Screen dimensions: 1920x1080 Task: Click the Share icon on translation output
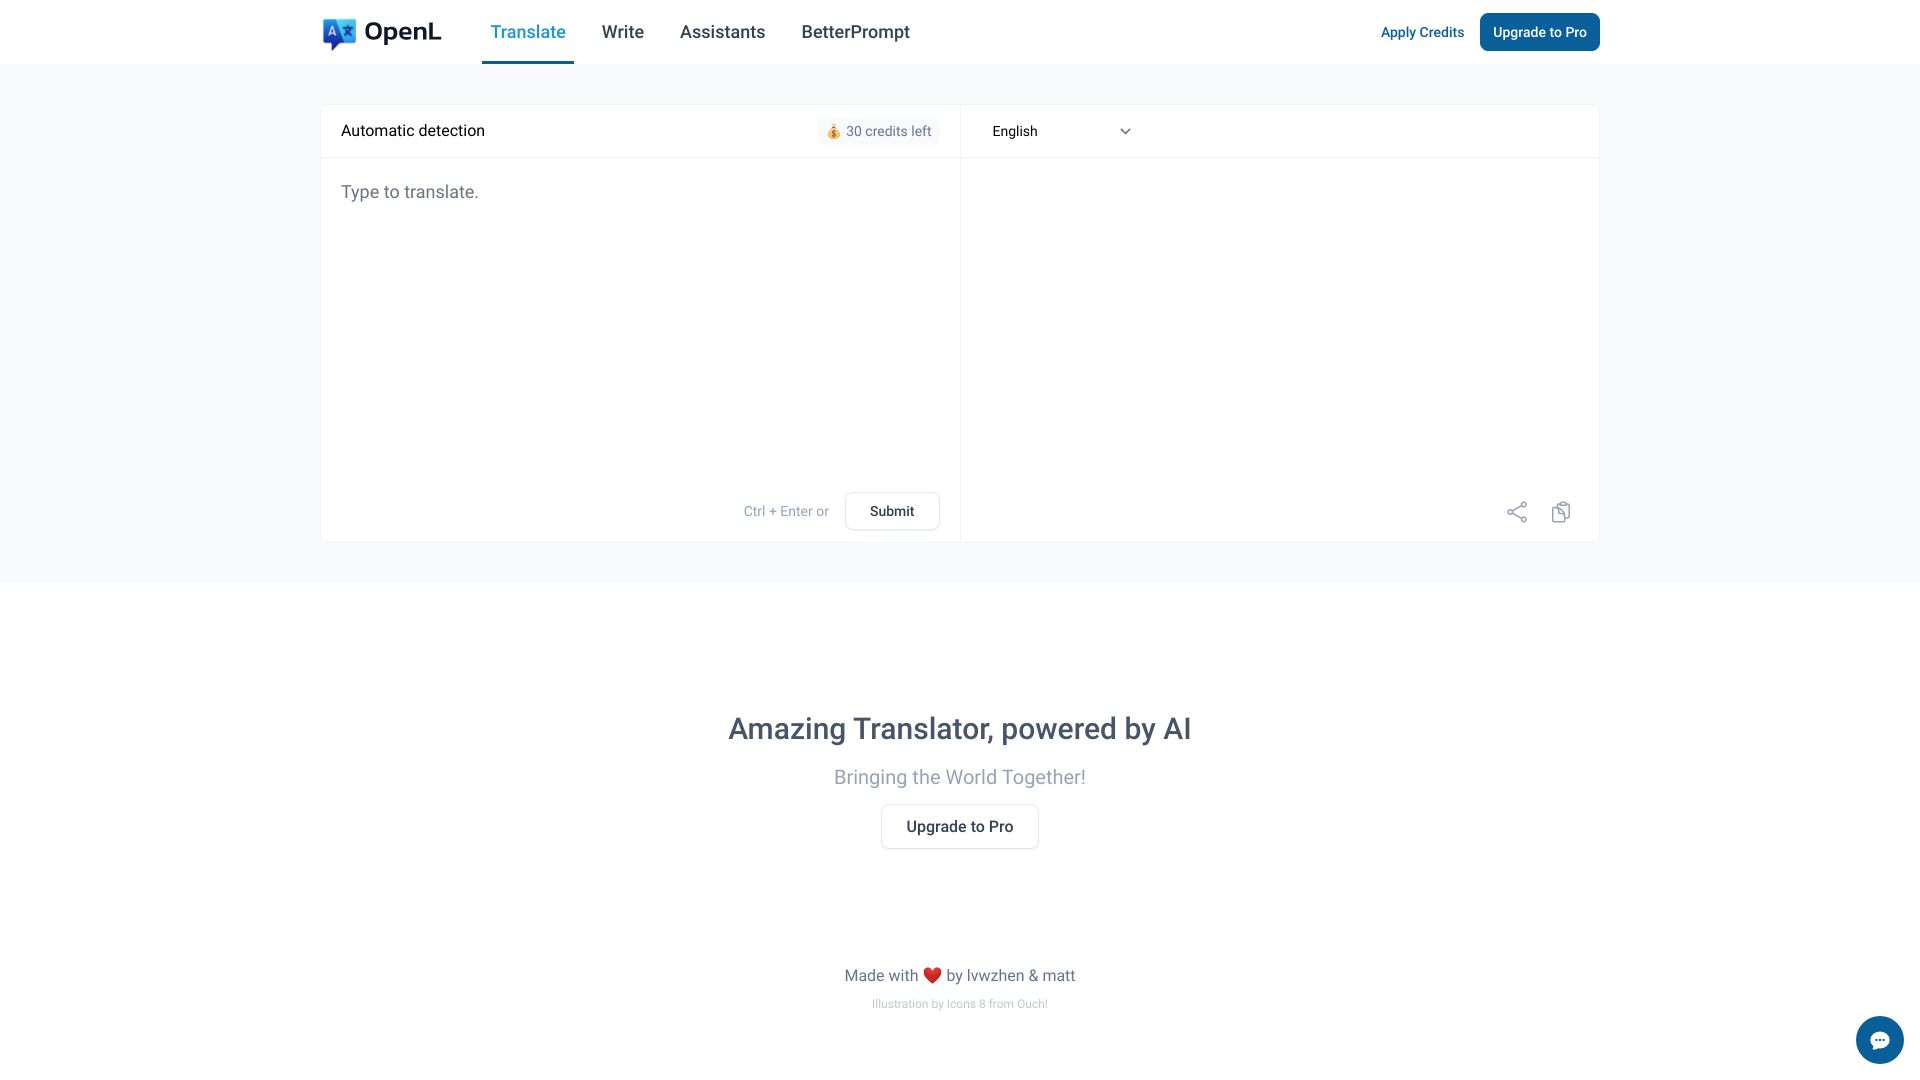point(1516,512)
